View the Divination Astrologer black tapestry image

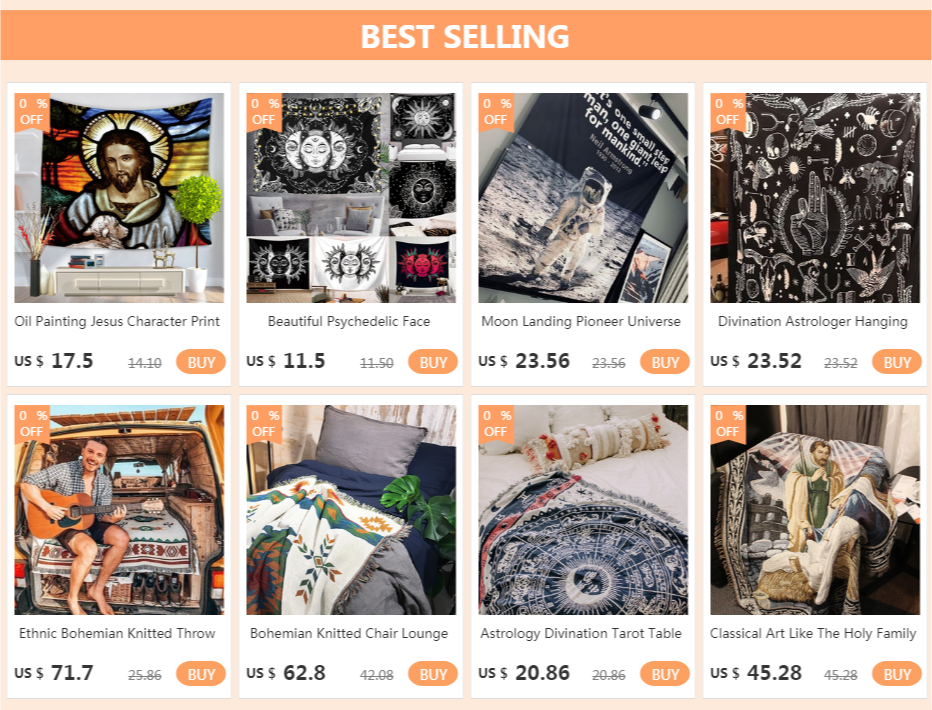pyautogui.click(x=815, y=198)
